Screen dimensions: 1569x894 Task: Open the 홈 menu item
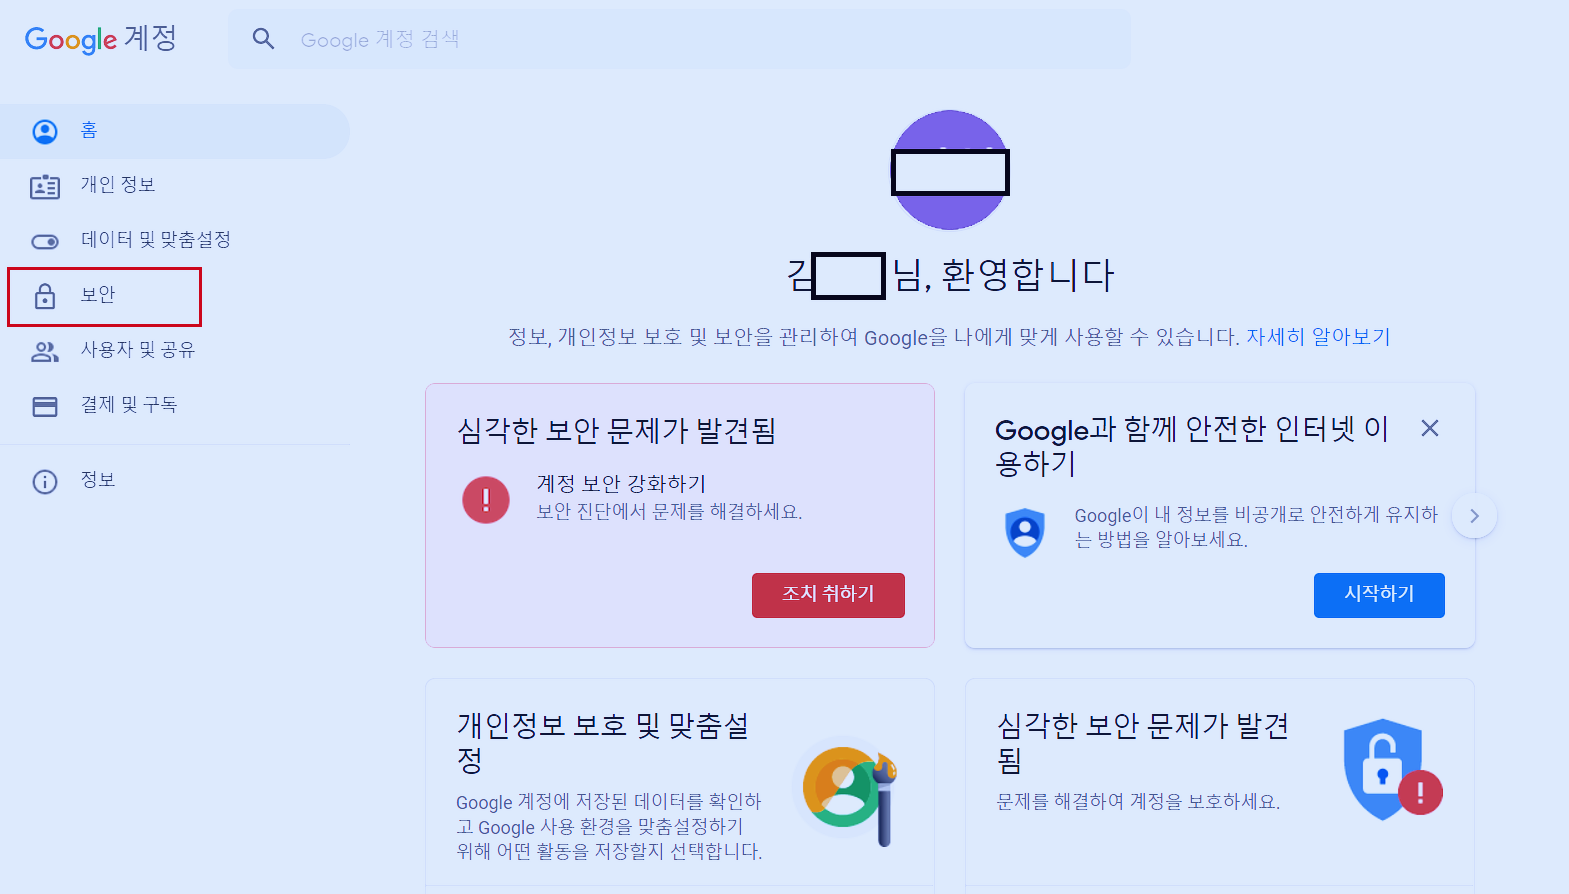174,131
